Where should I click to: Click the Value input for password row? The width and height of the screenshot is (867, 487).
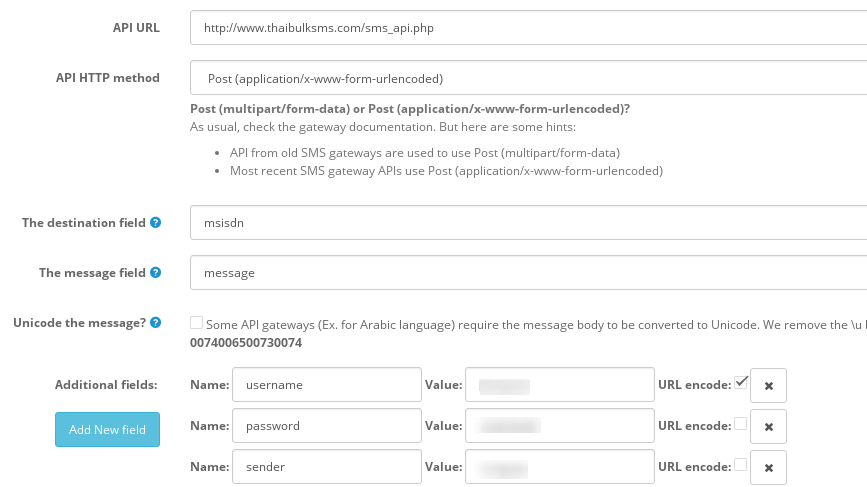(559, 426)
